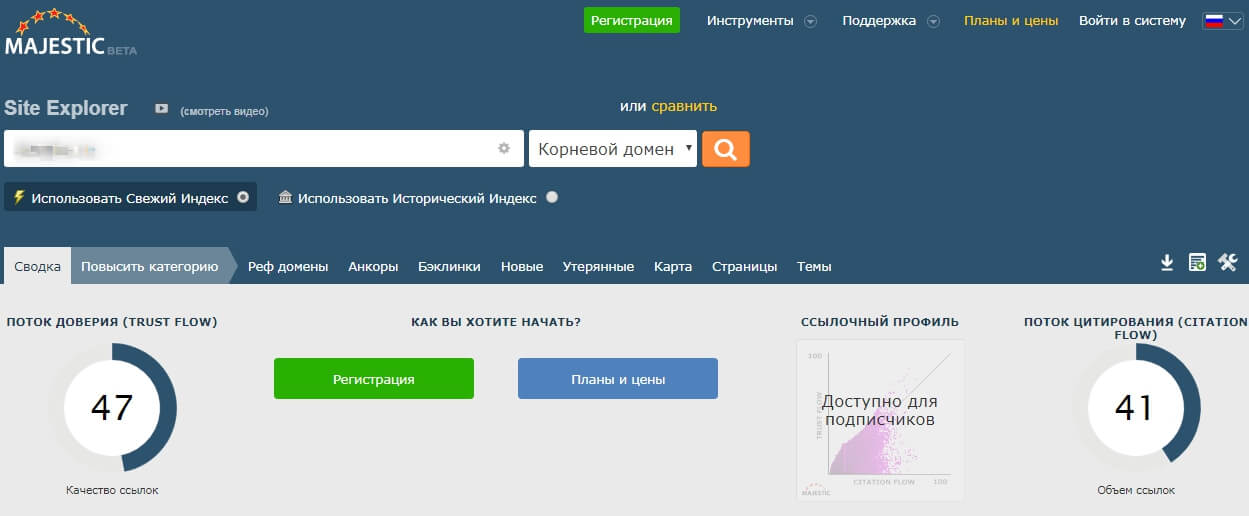This screenshot has height=516, width=1249.
Task: Click the смотреть видео link
Action: [x=224, y=111]
